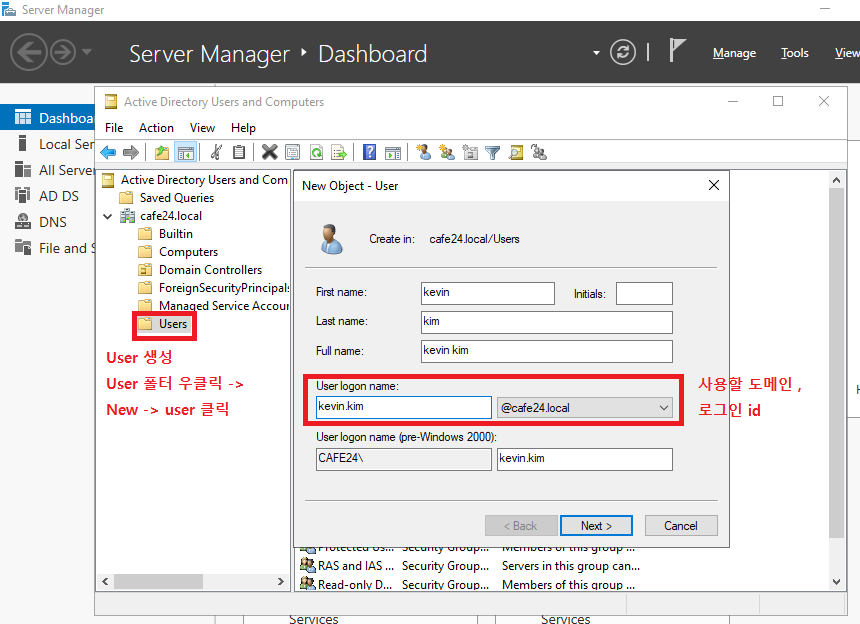Open the Help menu in ADUC

[243, 128]
